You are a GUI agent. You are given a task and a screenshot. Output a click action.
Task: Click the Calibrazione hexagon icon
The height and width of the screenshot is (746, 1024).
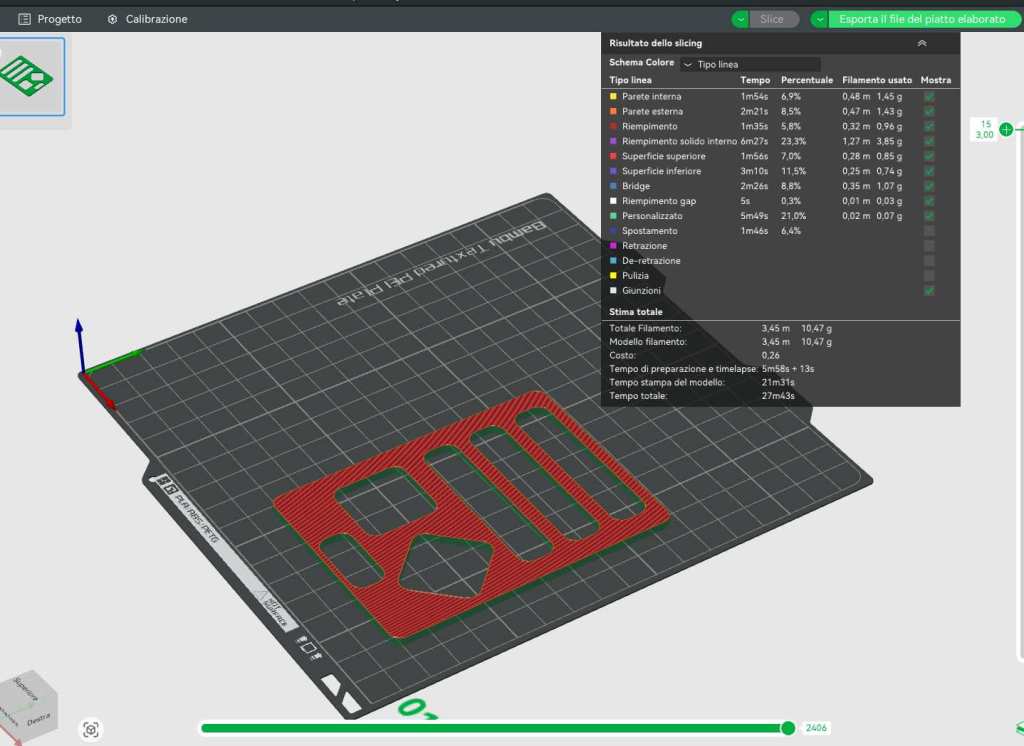(x=112, y=19)
